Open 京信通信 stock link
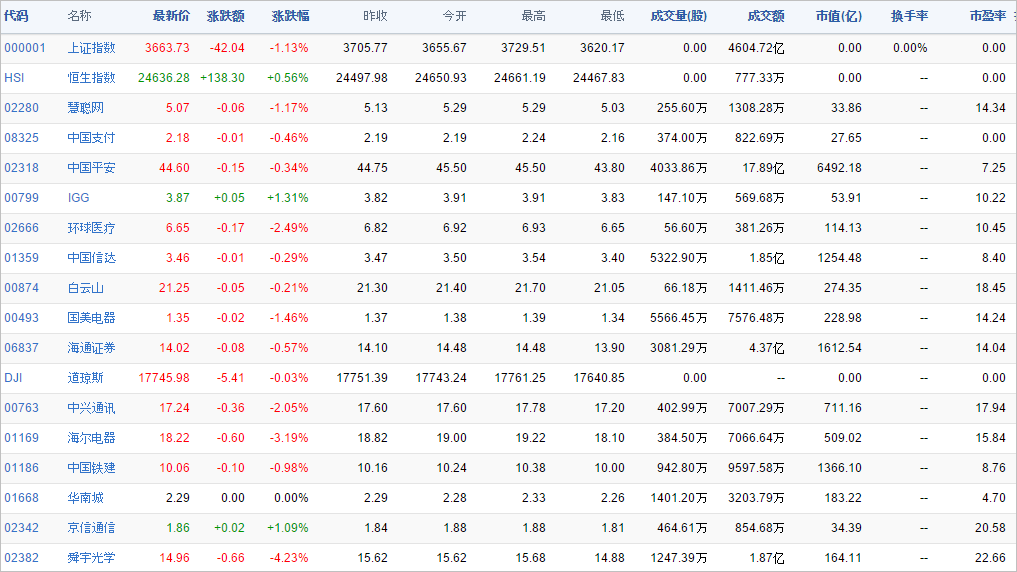The image size is (1017, 572). [x=91, y=528]
